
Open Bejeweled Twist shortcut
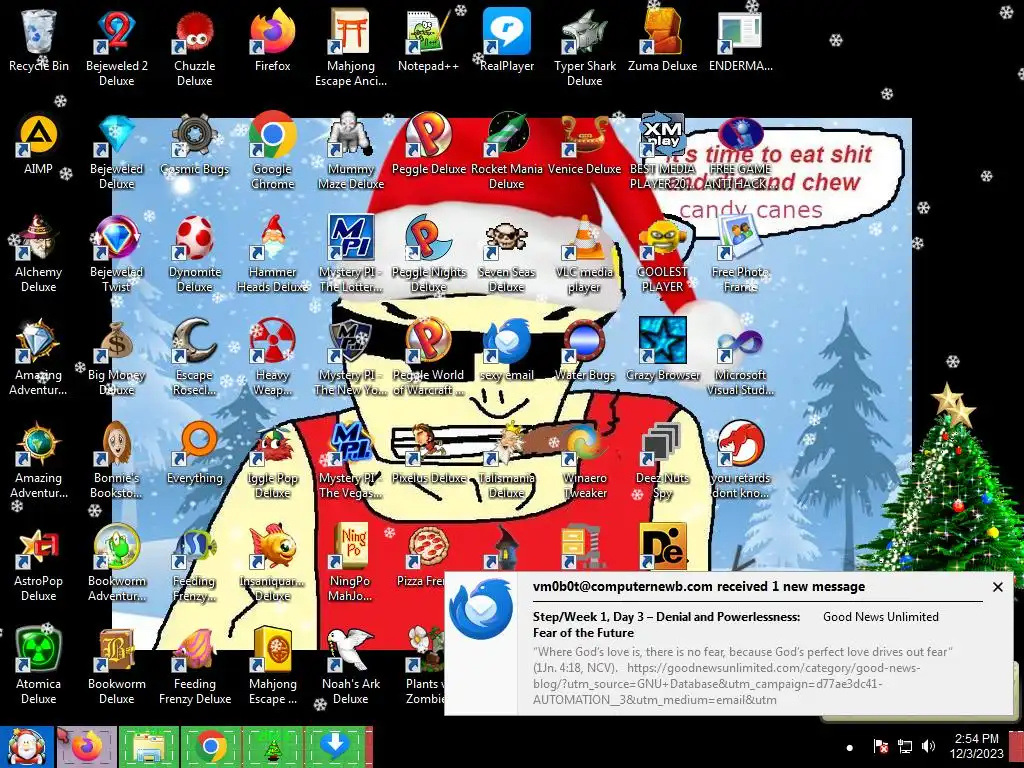pyautogui.click(x=116, y=253)
